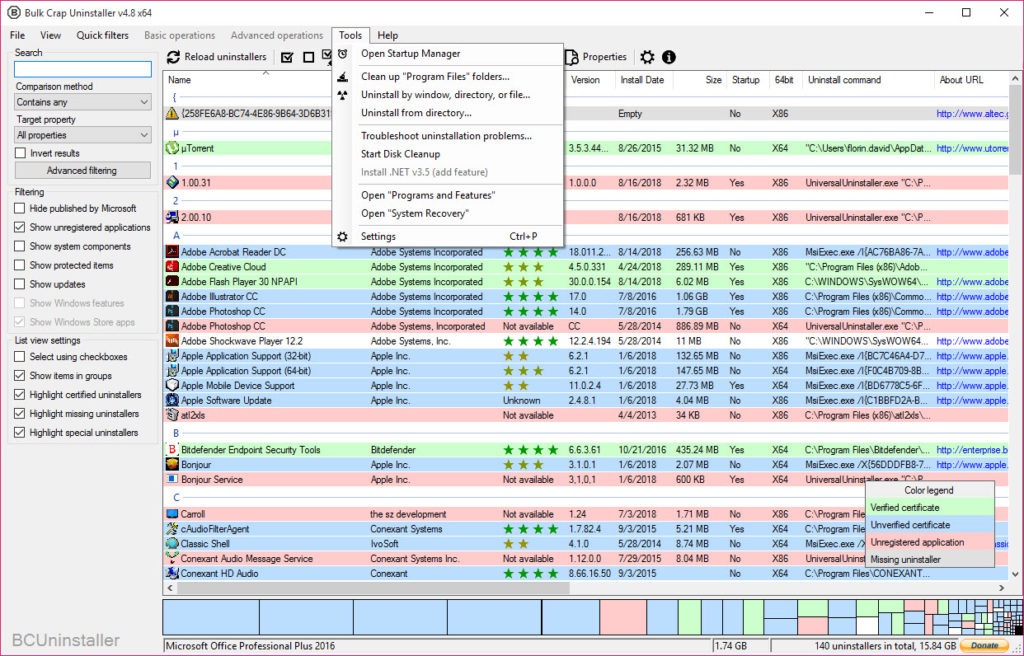Click the Adobe Shockwave Player 12.2 icon

click(x=172, y=341)
